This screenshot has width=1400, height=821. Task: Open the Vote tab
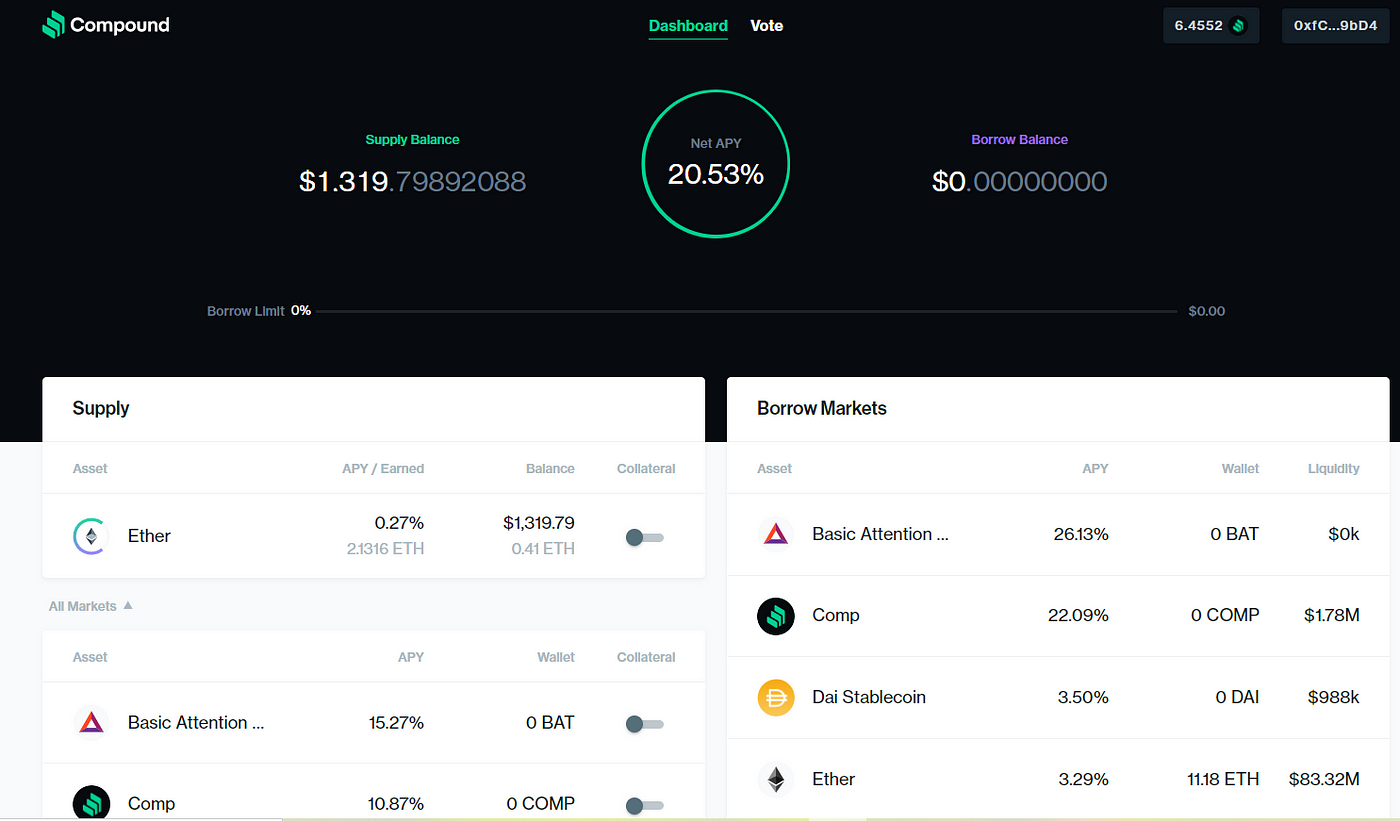(767, 26)
